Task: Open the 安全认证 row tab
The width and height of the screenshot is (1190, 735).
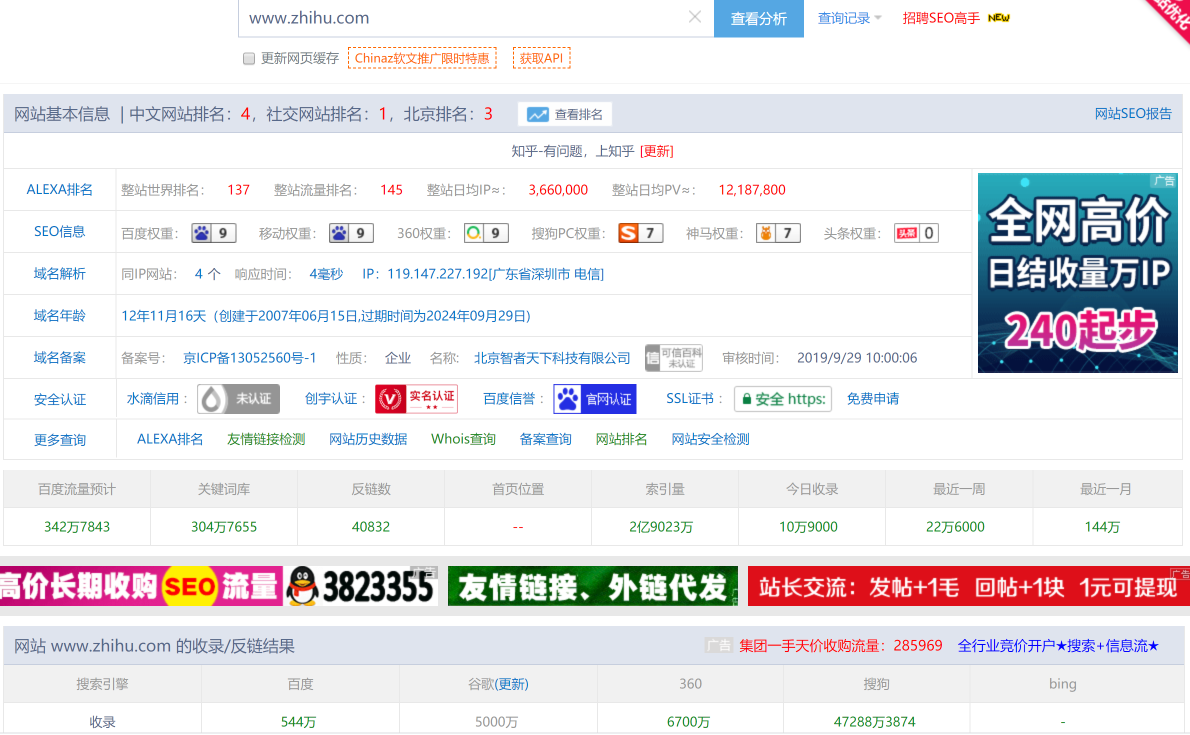Action: point(60,399)
